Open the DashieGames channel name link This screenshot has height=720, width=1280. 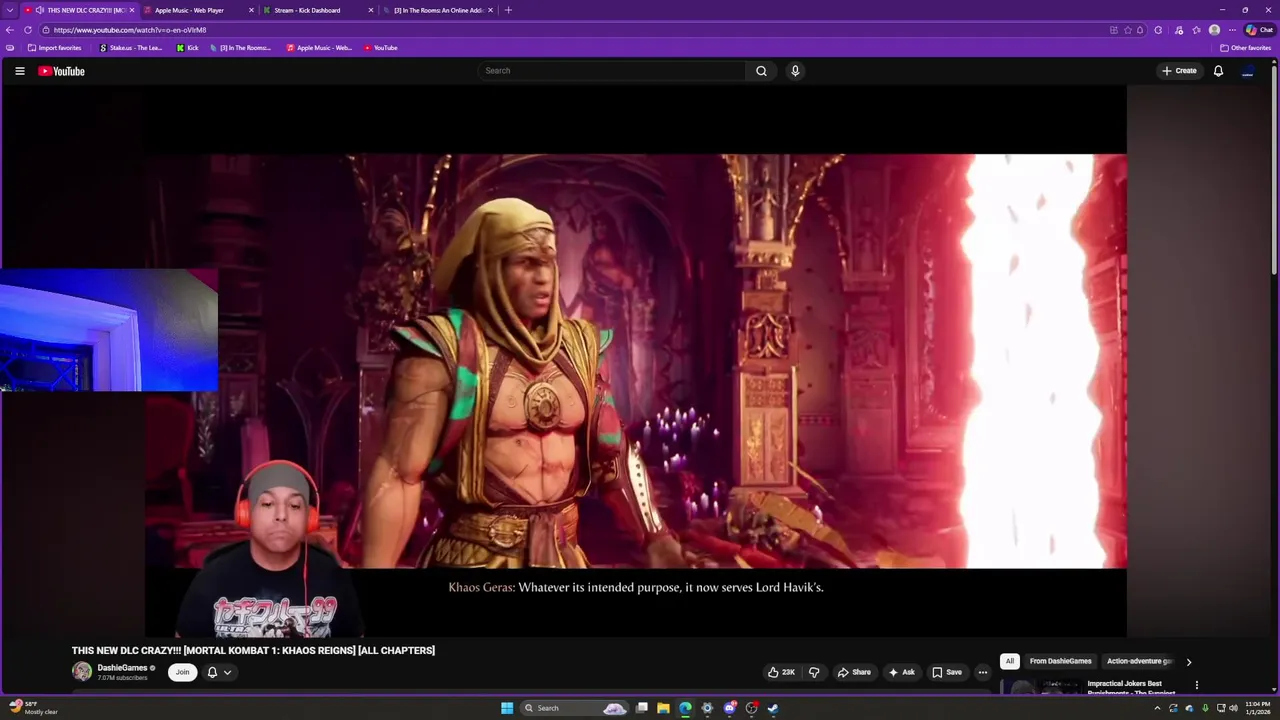(122, 668)
